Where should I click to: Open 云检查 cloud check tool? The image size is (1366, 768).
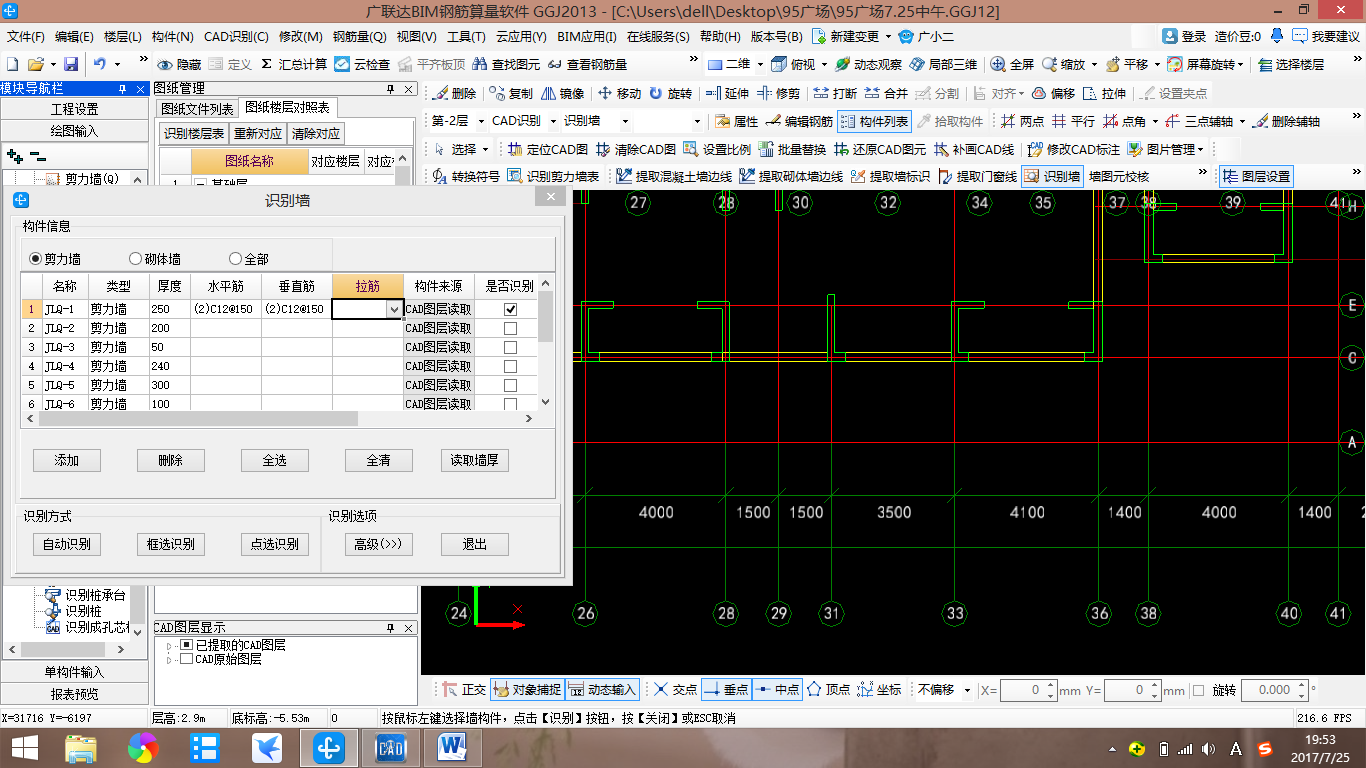[x=362, y=64]
